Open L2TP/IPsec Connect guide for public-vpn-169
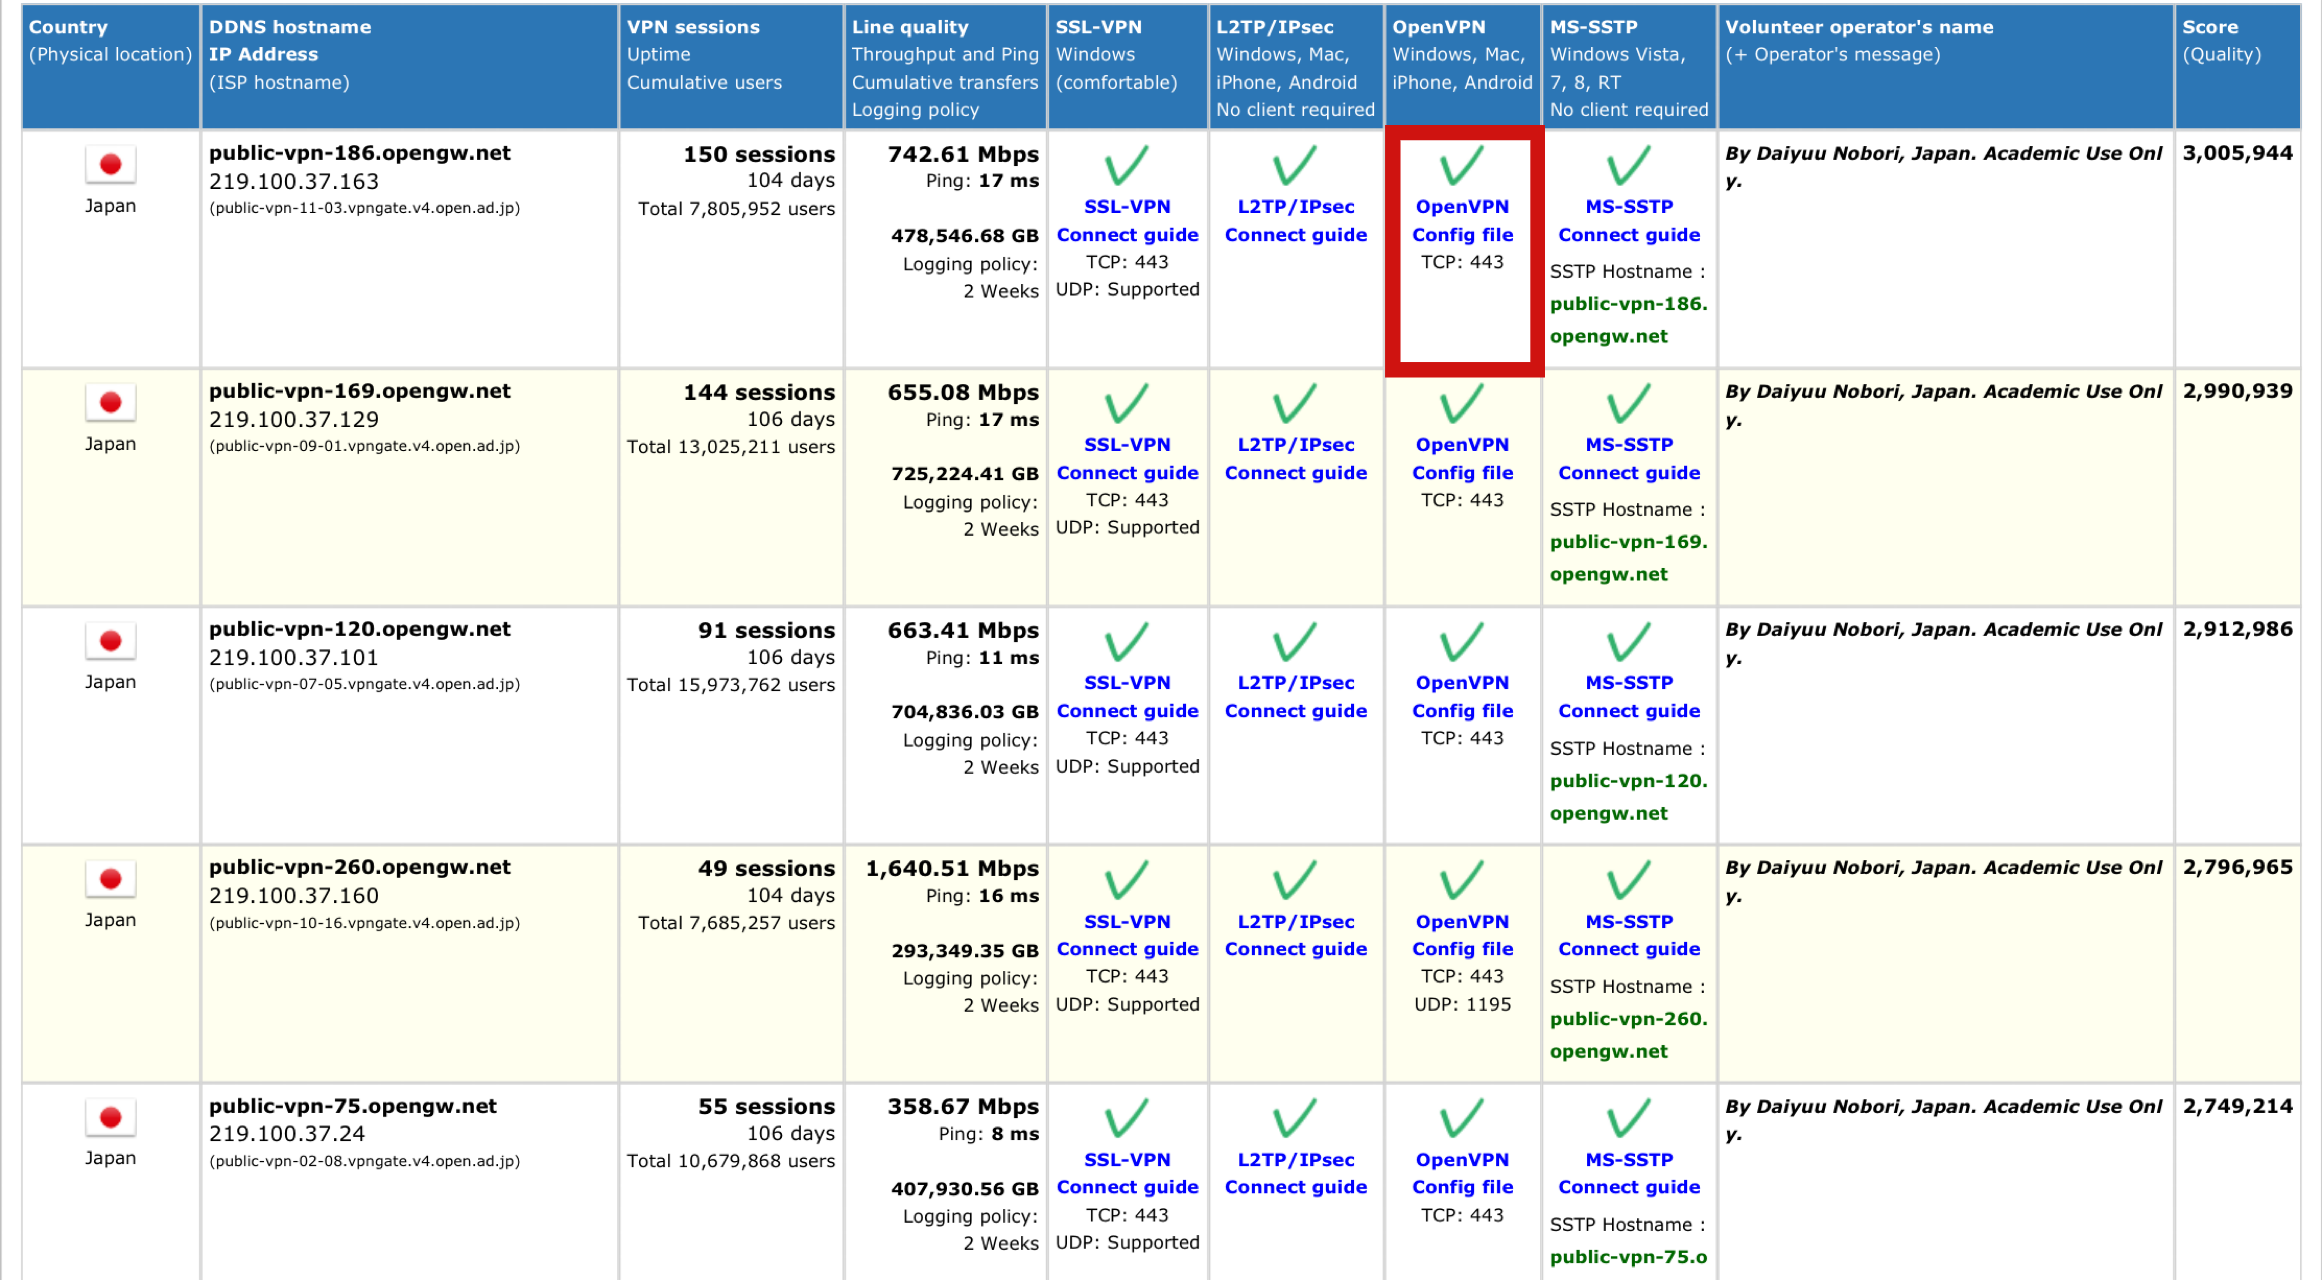 [1295, 459]
